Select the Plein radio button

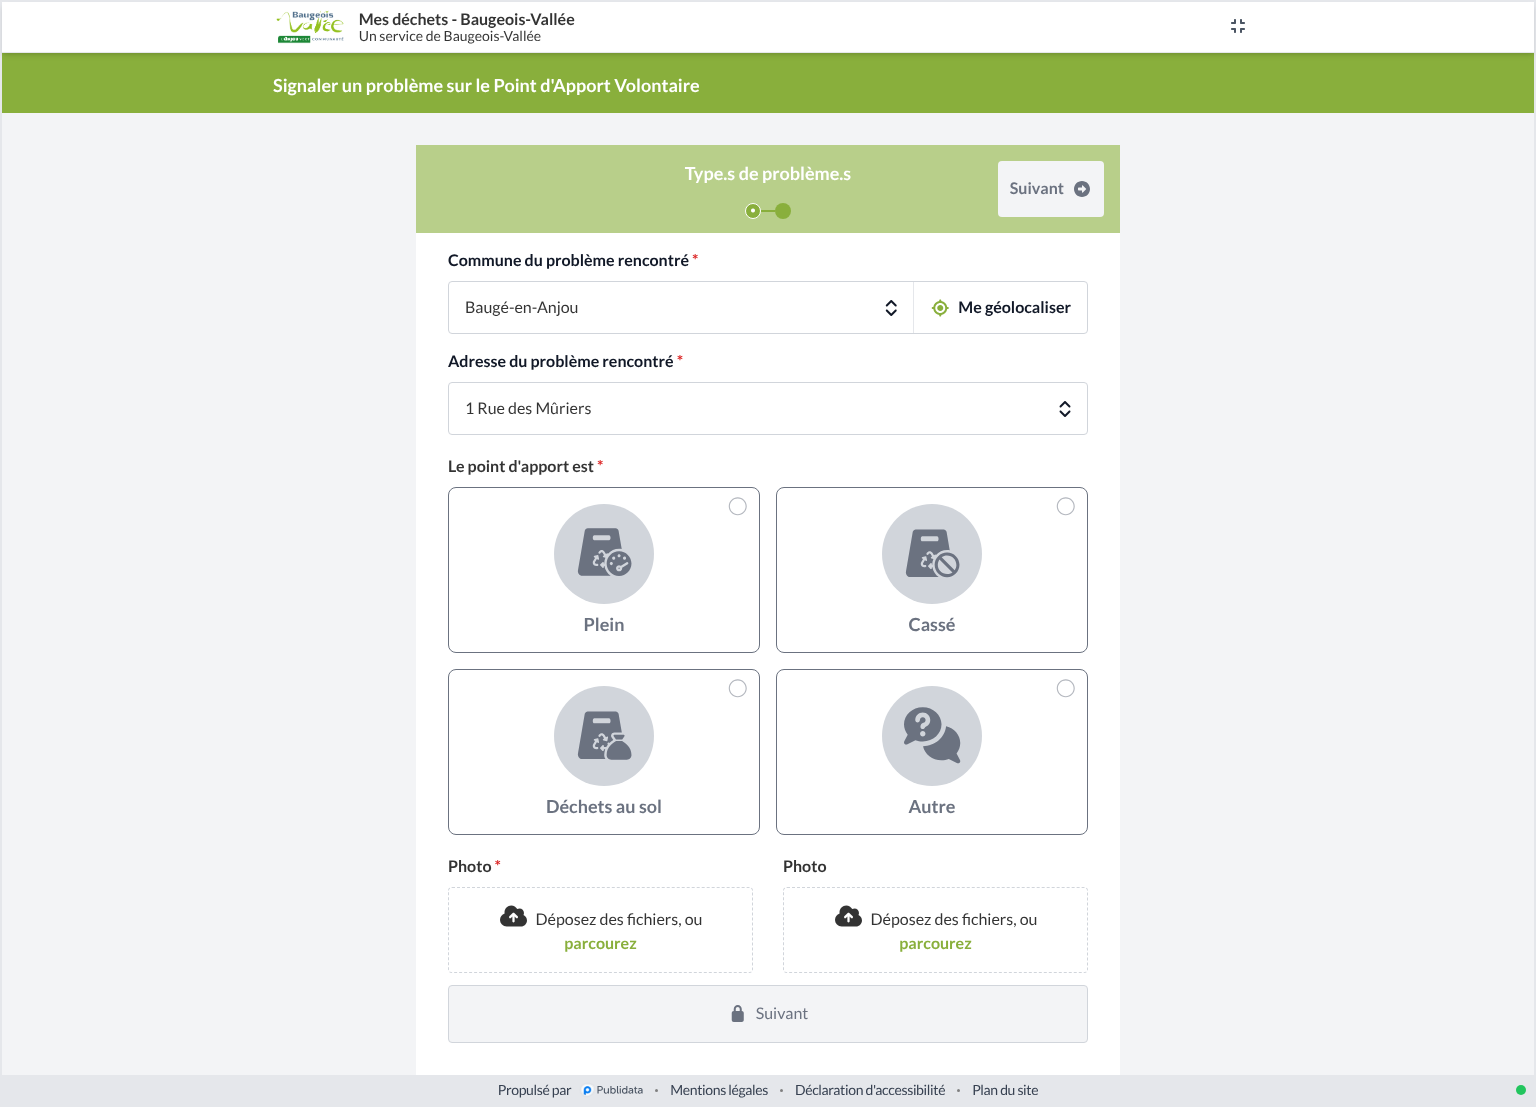coord(738,506)
